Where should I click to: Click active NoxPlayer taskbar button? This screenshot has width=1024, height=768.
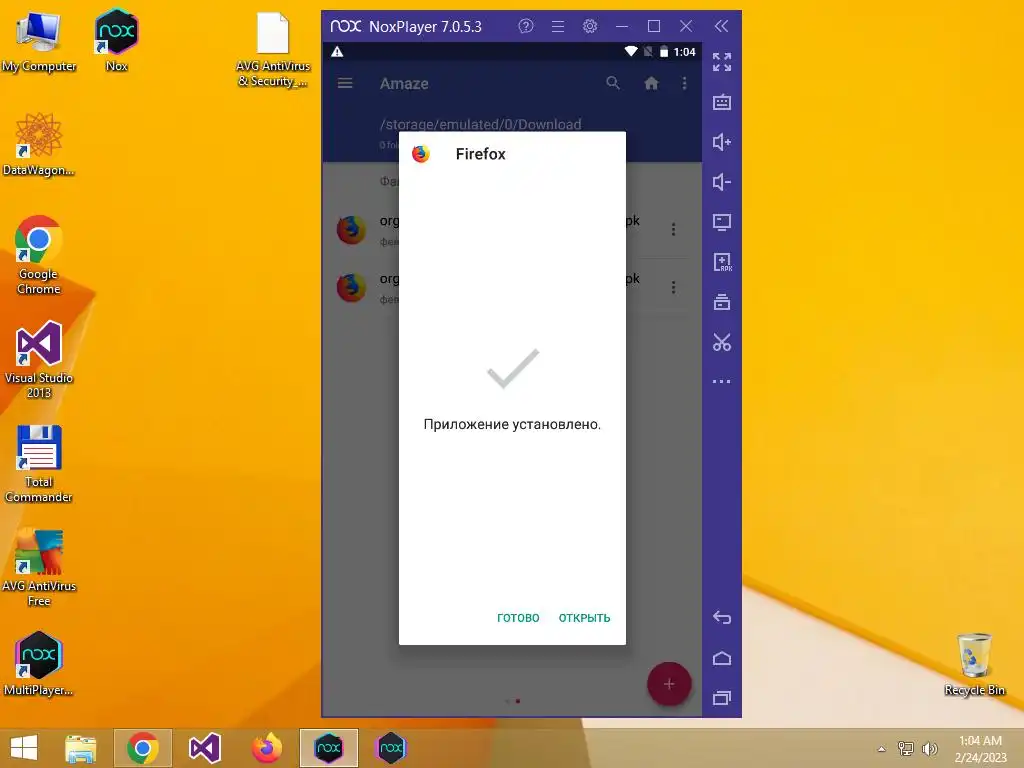click(x=328, y=748)
